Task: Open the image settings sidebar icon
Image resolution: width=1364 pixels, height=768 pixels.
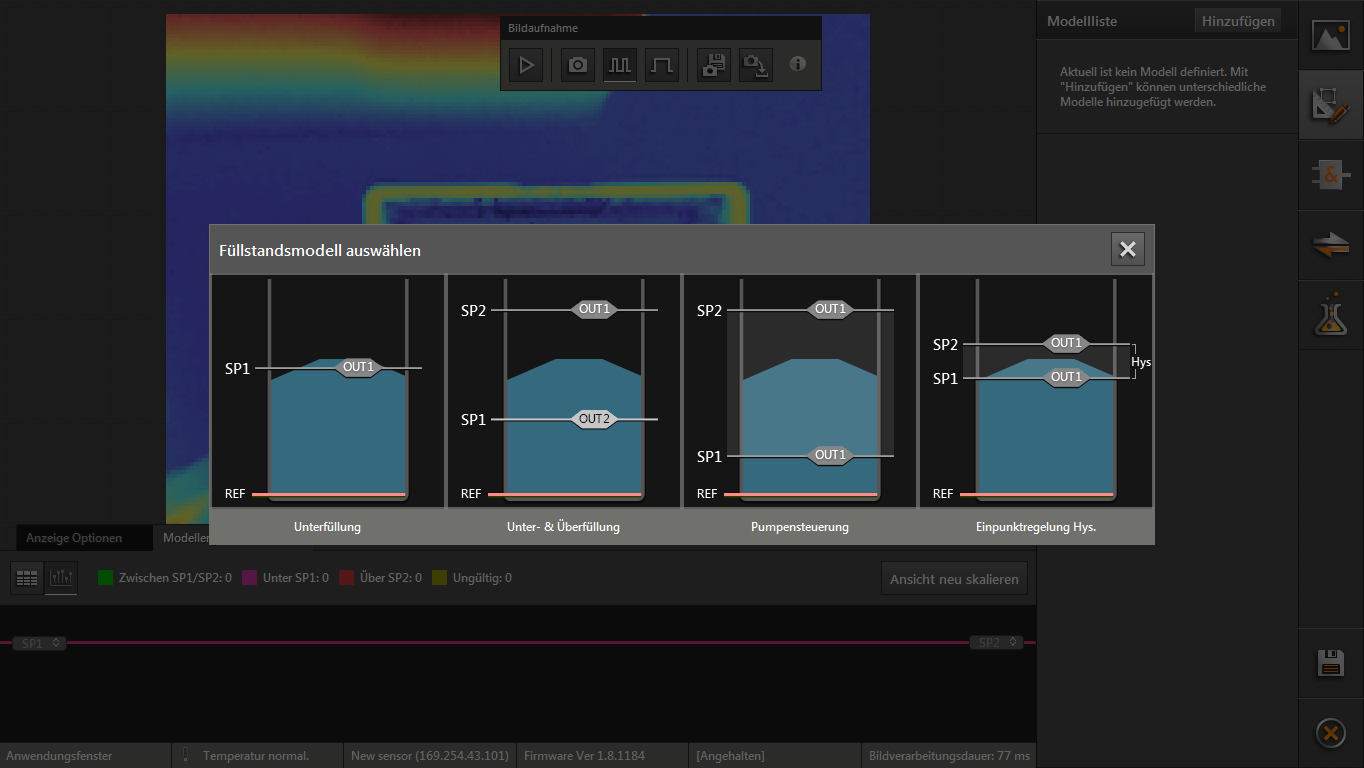Action: tap(1330, 37)
